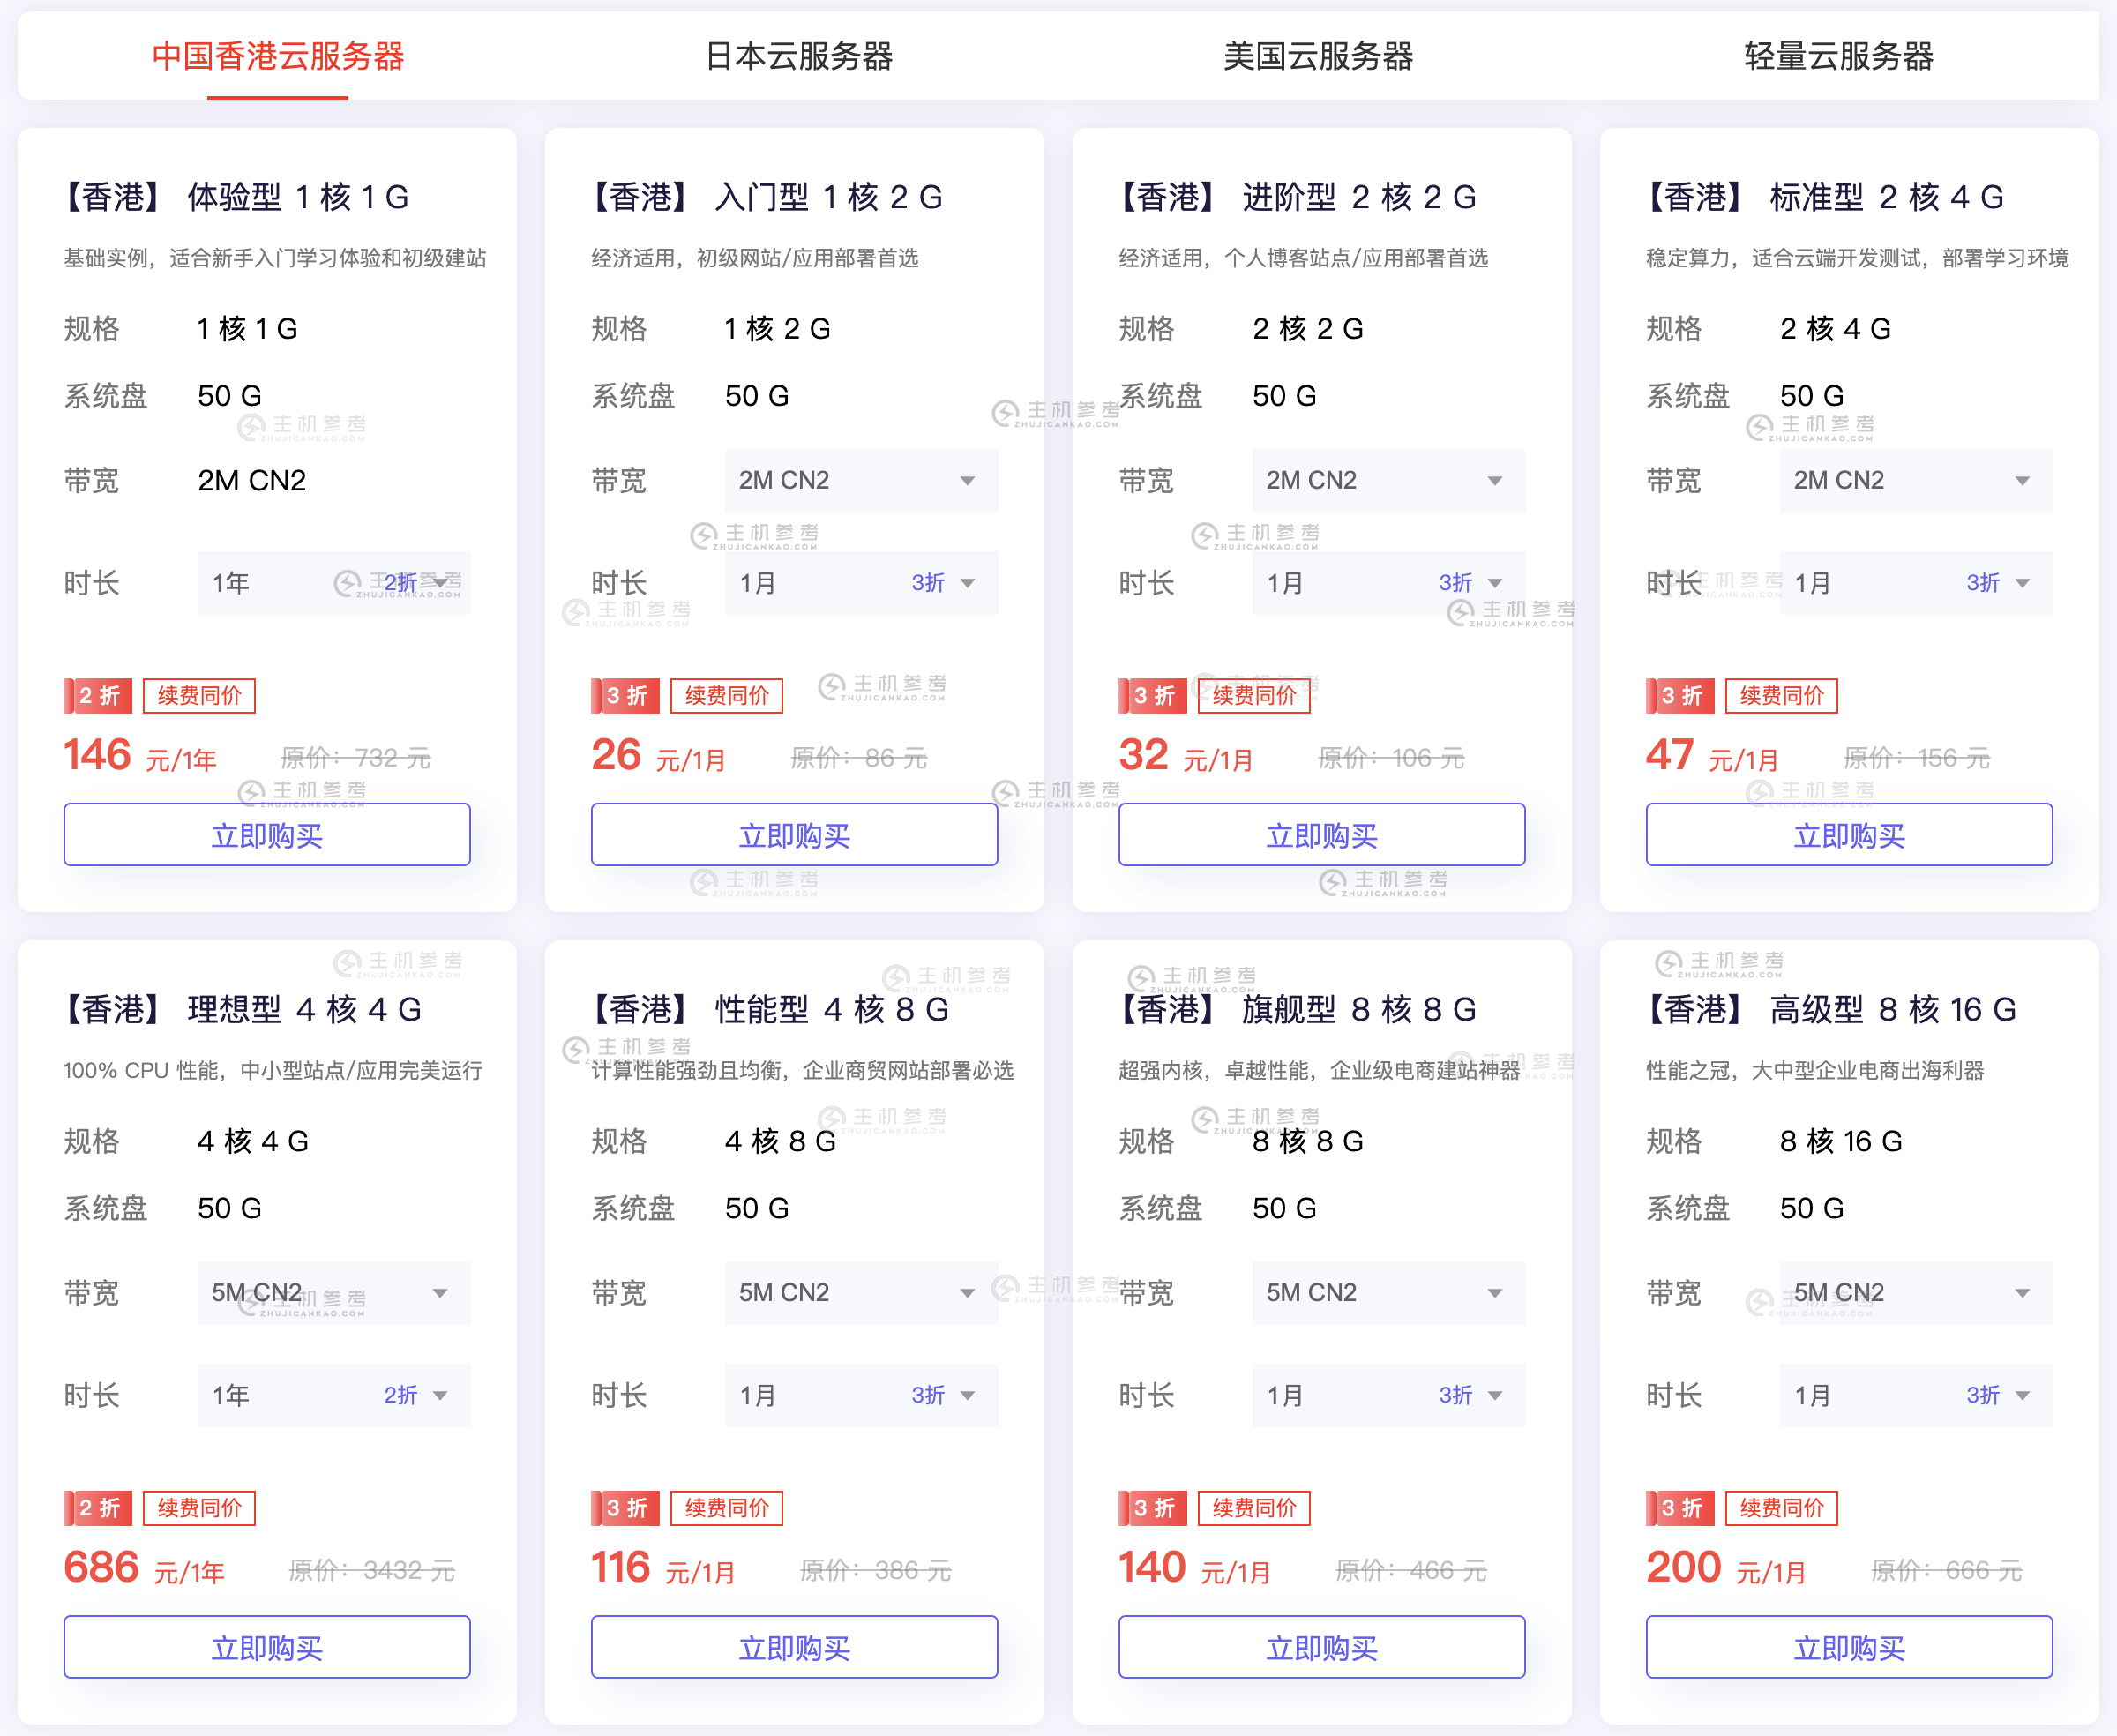Click 立即购买 for 入门型 1核2G
The width and height of the screenshot is (2117, 1736).
794,835
